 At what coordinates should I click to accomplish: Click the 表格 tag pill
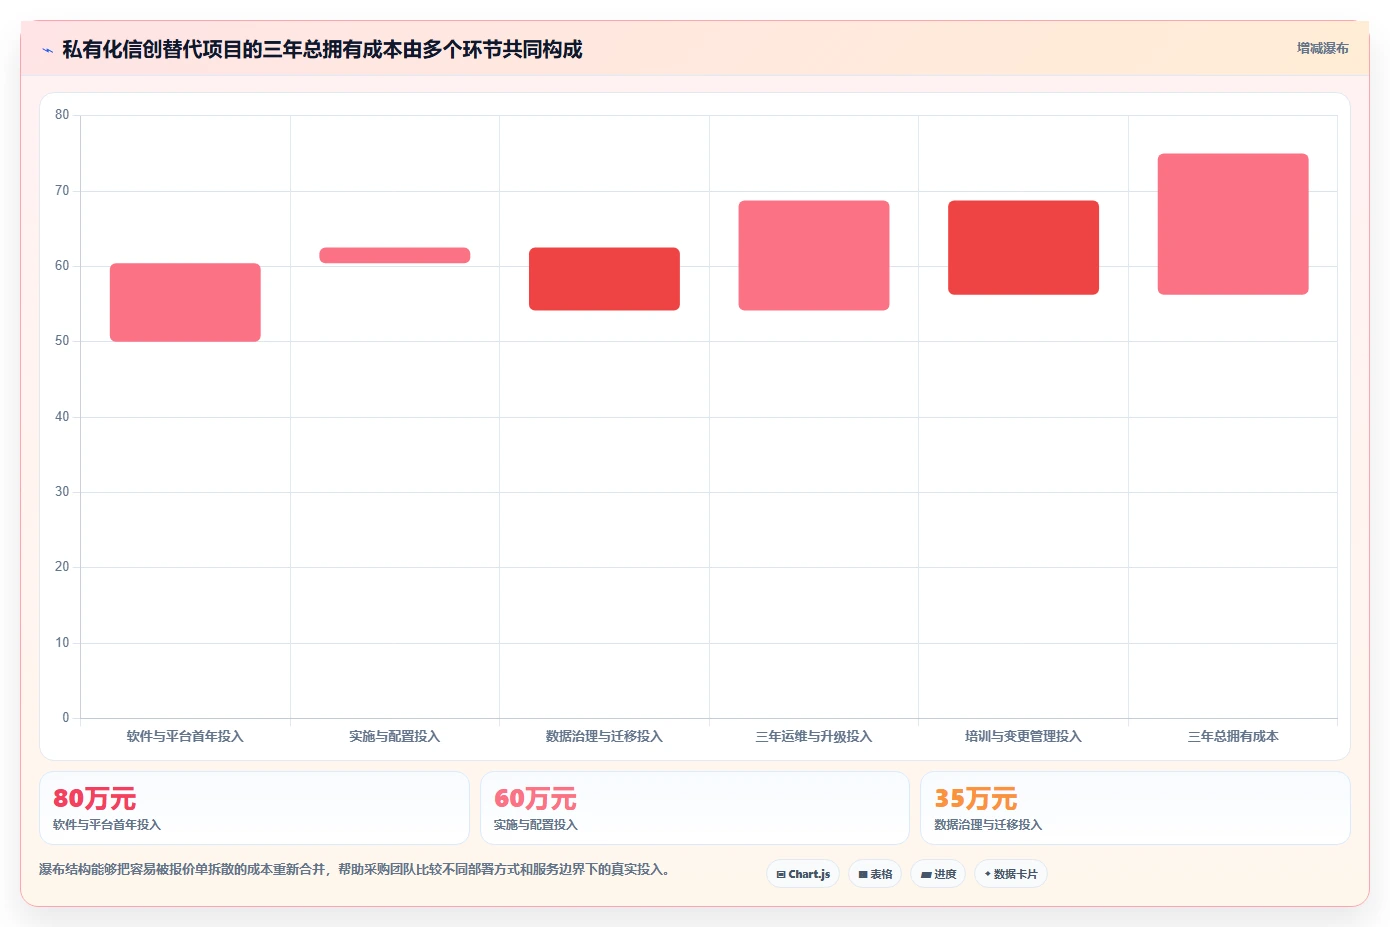click(875, 874)
